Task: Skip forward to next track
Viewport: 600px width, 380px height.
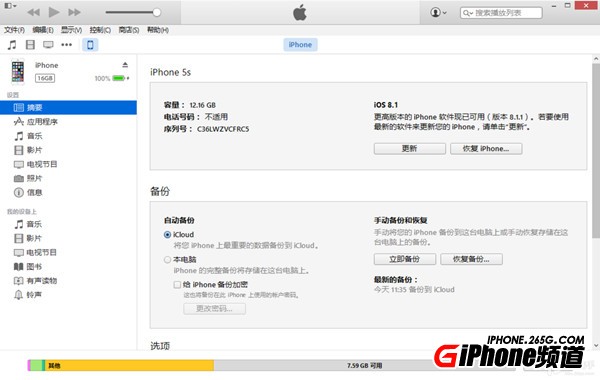Action: tap(74, 12)
